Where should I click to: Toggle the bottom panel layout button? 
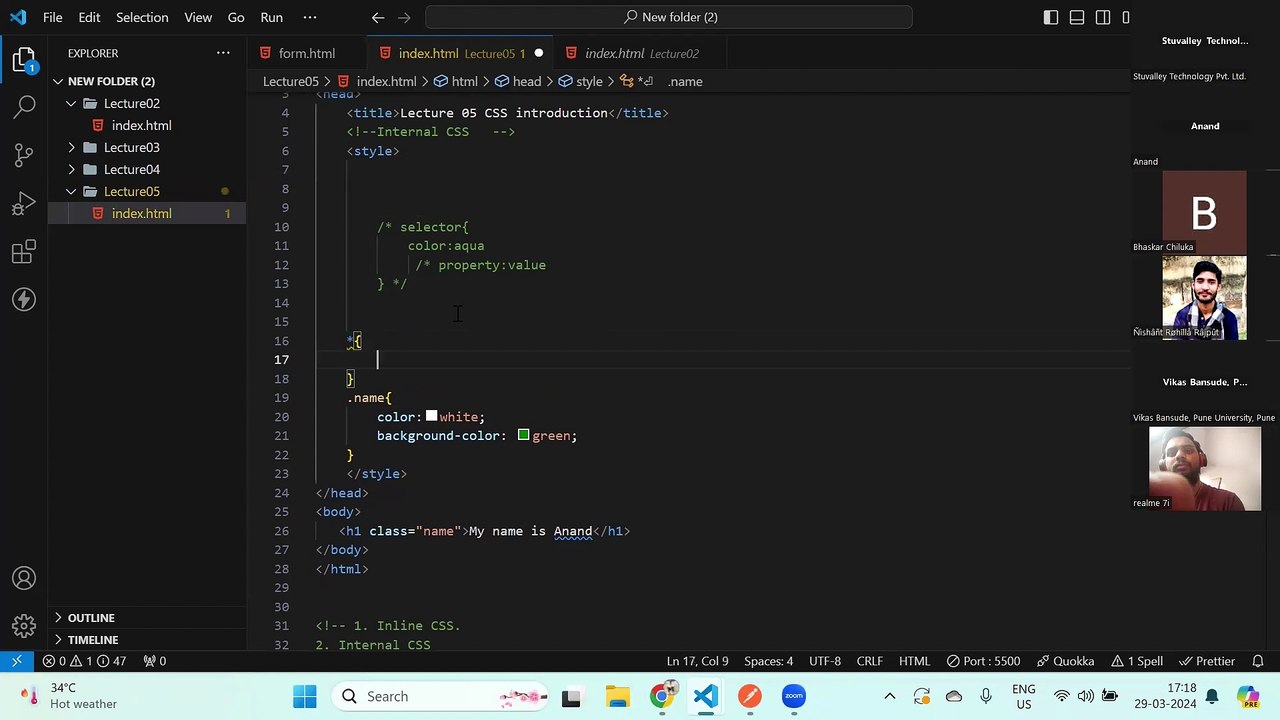[x=1077, y=17]
